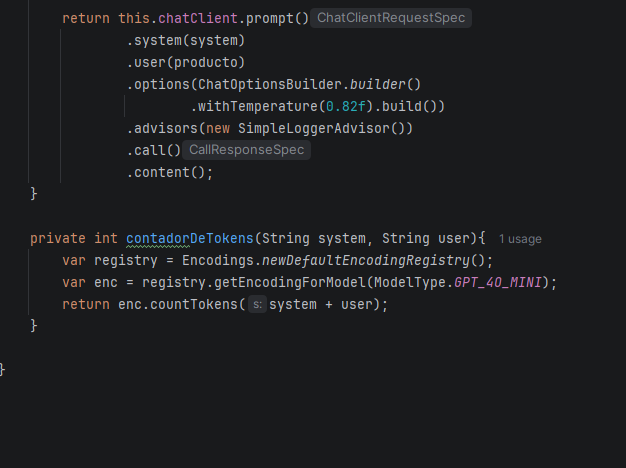The height and width of the screenshot is (468, 626).
Task: Click the CallResponseSpec inlay hint
Action: tap(247, 150)
